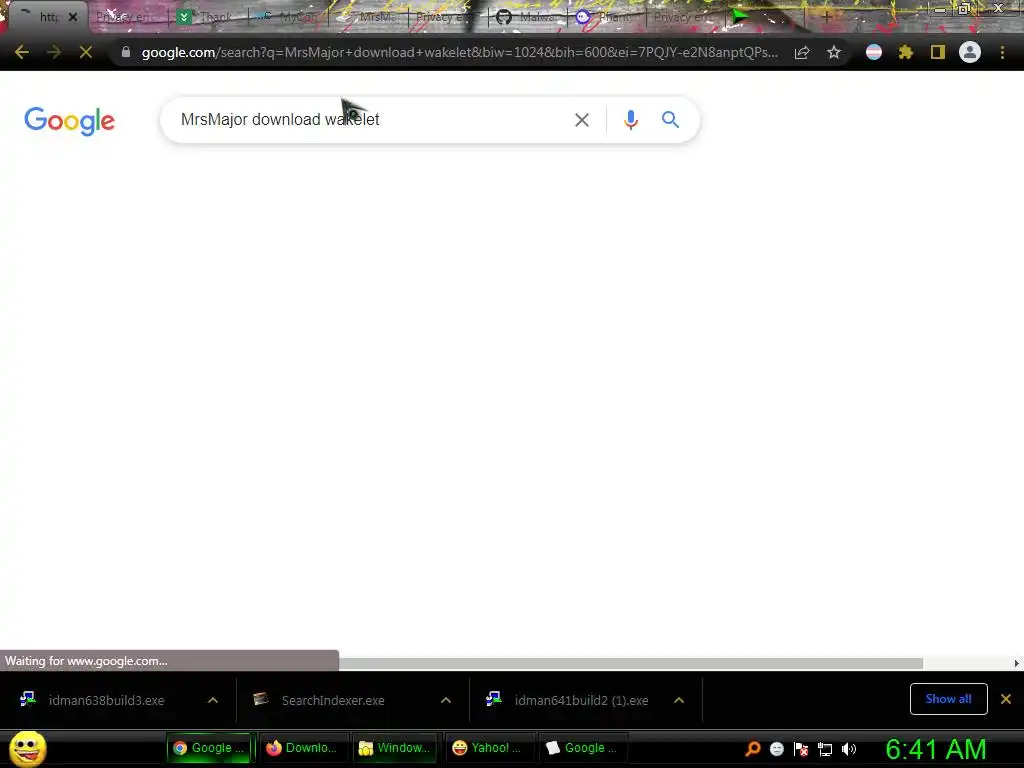Switch to the Thank tab
1024x768 pixels.
point(208,17)
